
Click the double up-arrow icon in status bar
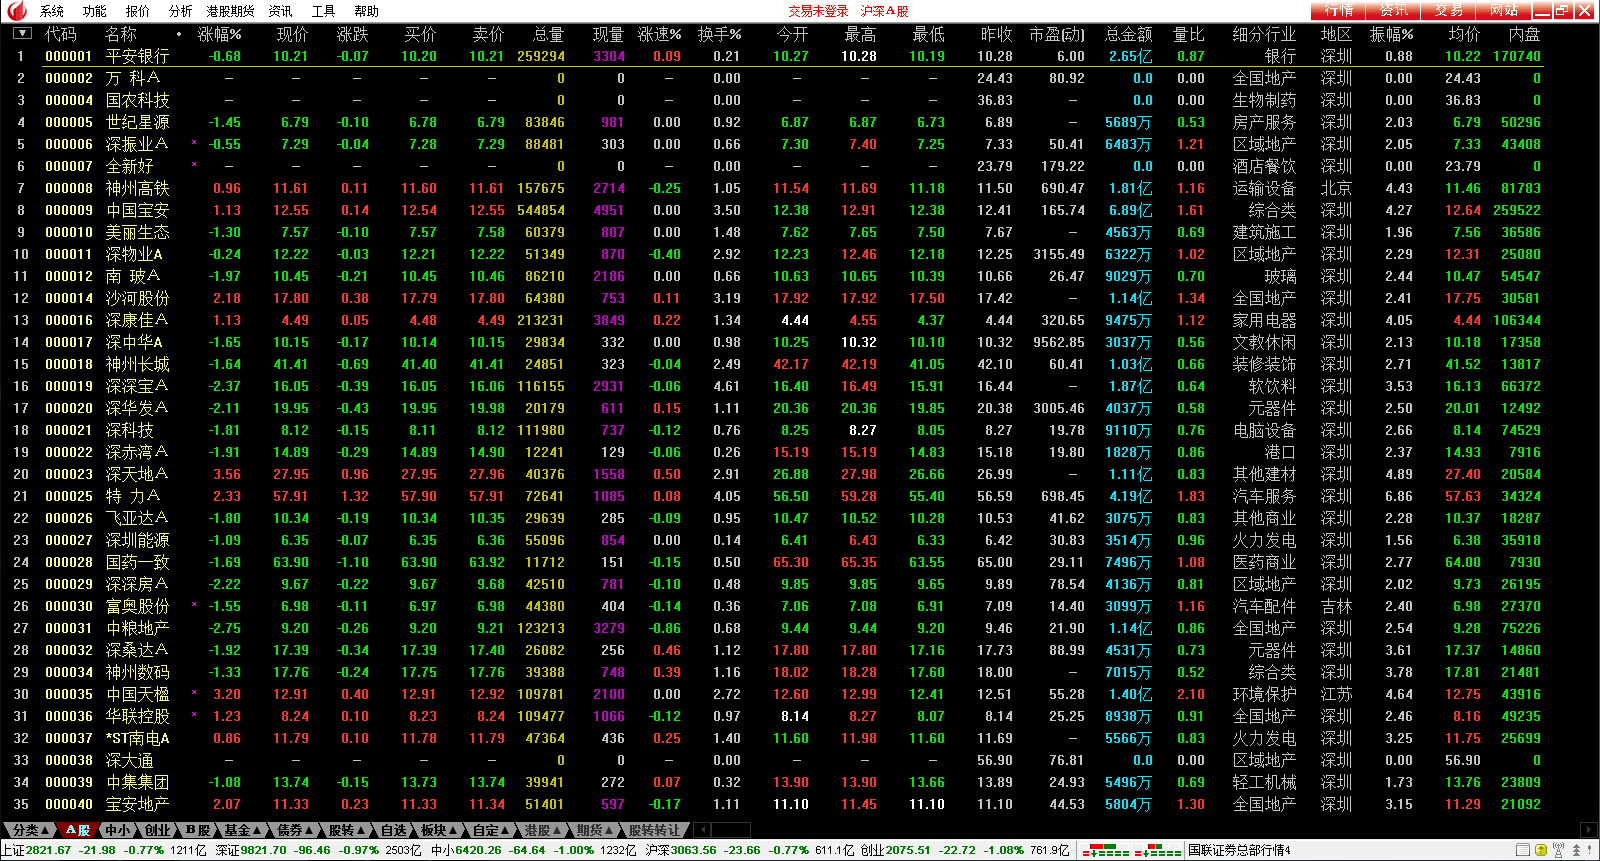pos(1576,850)
